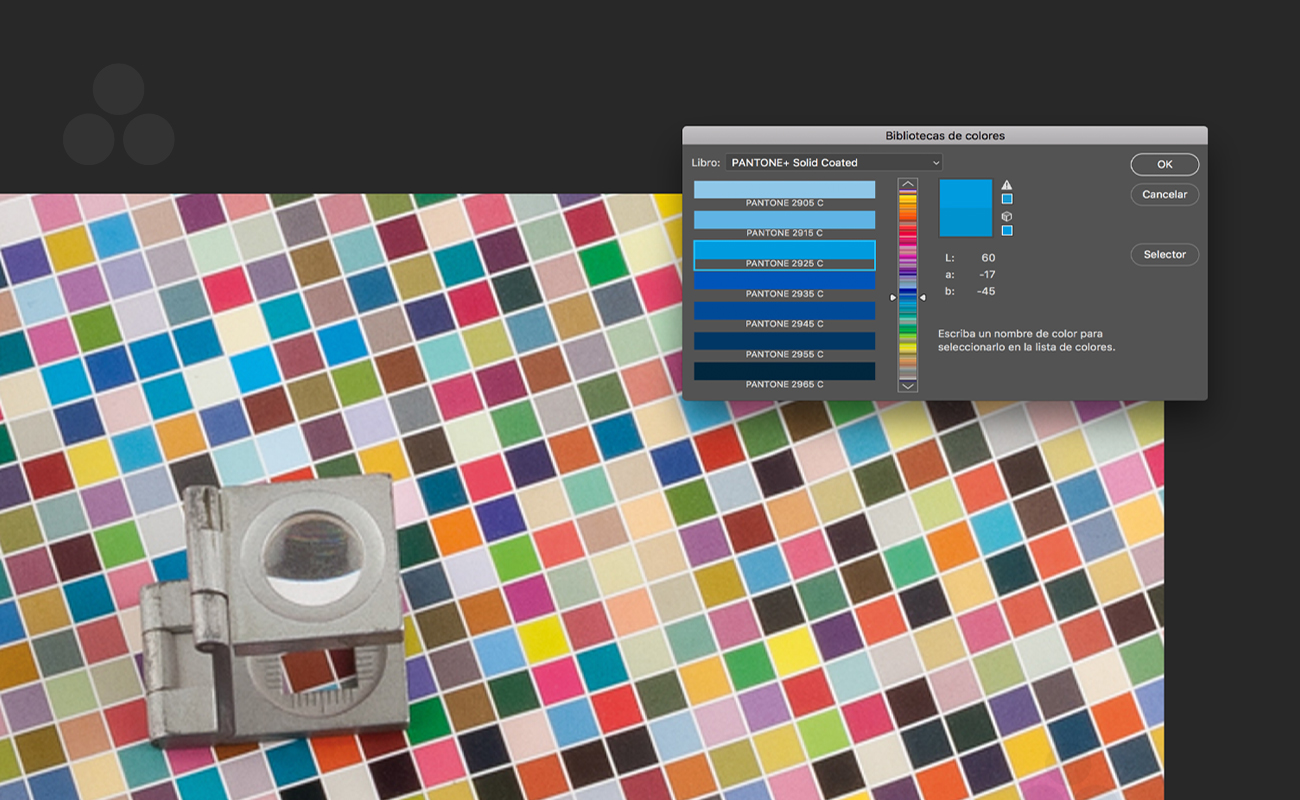Click the web-safe swatch below the cube icon
This screenshot has height=800, width=1300.
click(x=1007, y=231)
